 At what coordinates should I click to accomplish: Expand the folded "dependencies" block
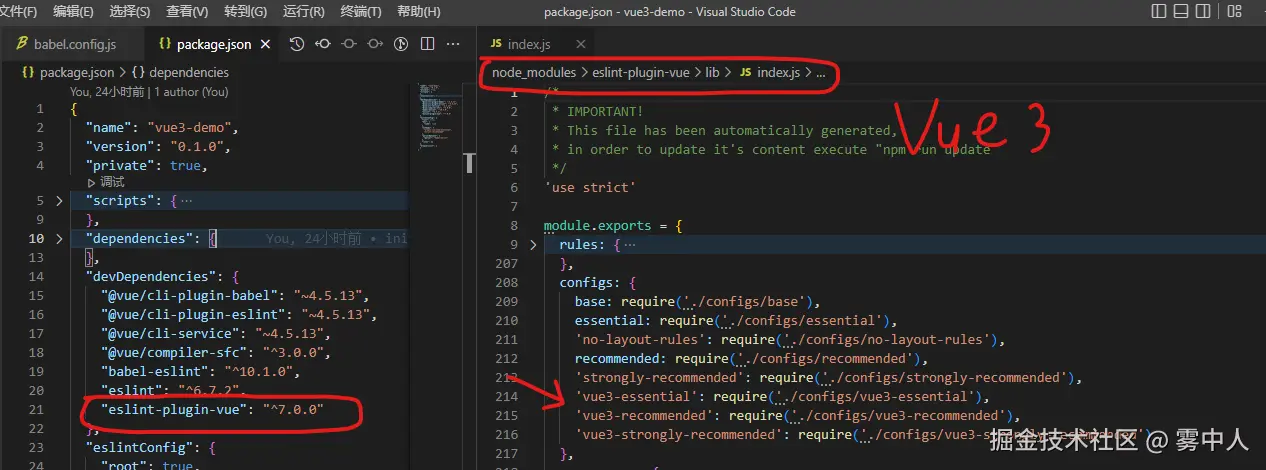[x=60, y=239]
